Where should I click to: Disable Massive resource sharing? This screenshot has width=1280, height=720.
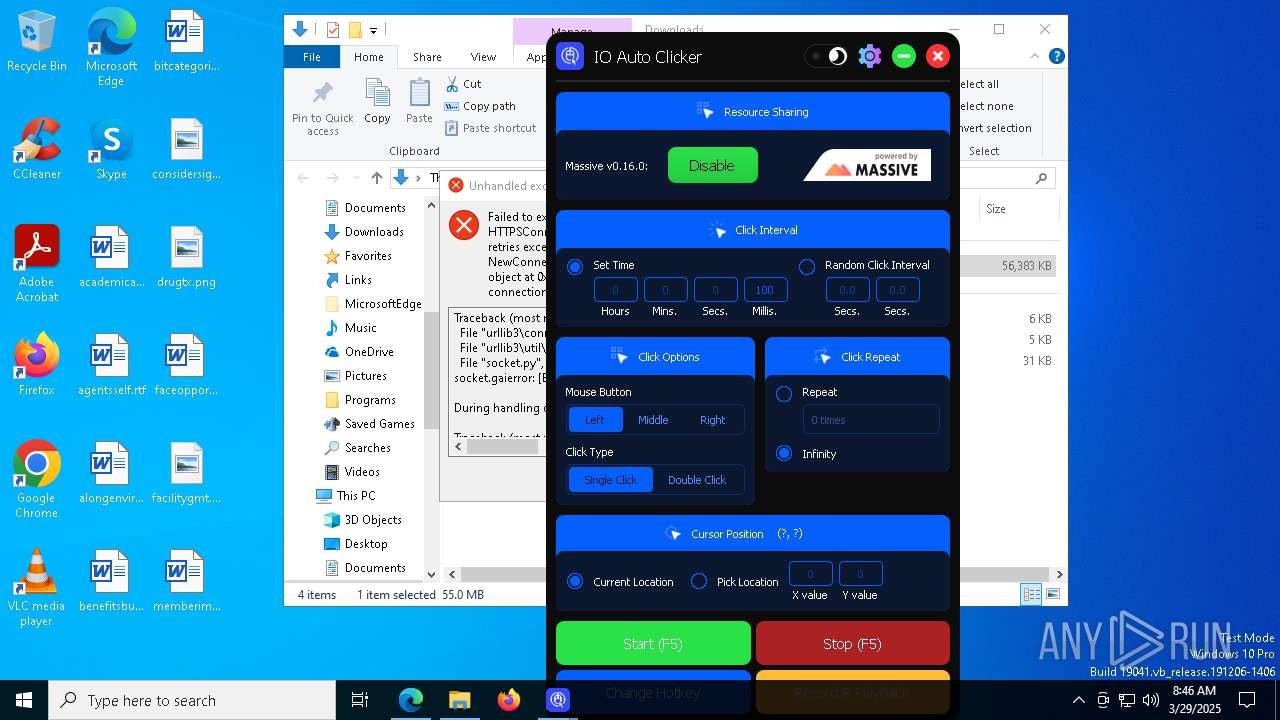click(x=712, y=166)
